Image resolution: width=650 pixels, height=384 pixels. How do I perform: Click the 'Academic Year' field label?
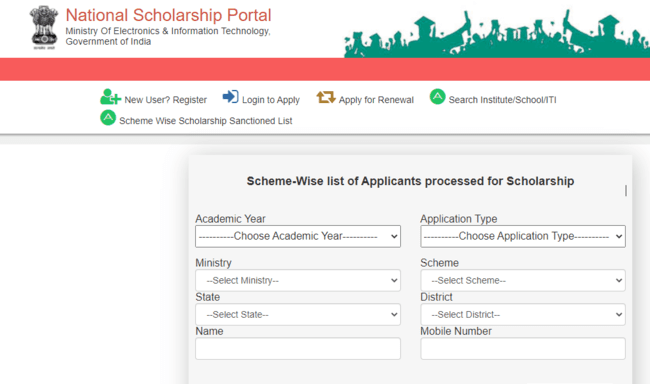click(230, 219)
